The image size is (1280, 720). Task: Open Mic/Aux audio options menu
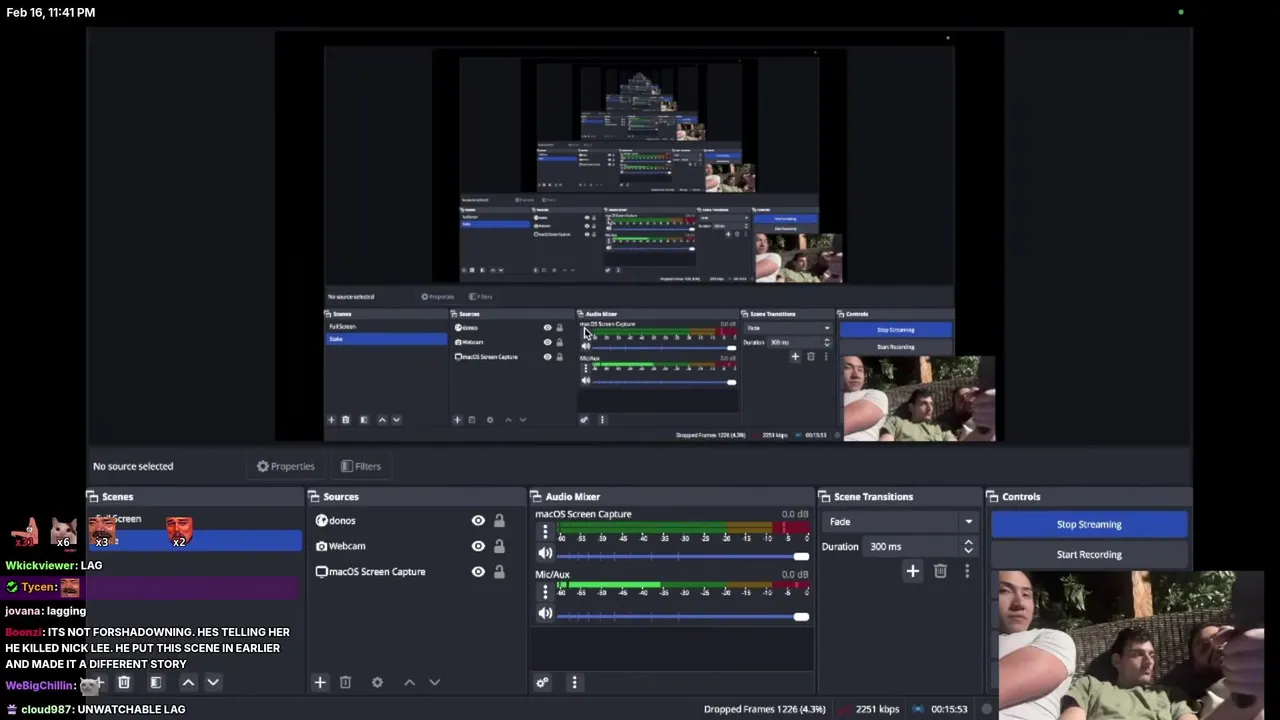click(x=545, y=591)
